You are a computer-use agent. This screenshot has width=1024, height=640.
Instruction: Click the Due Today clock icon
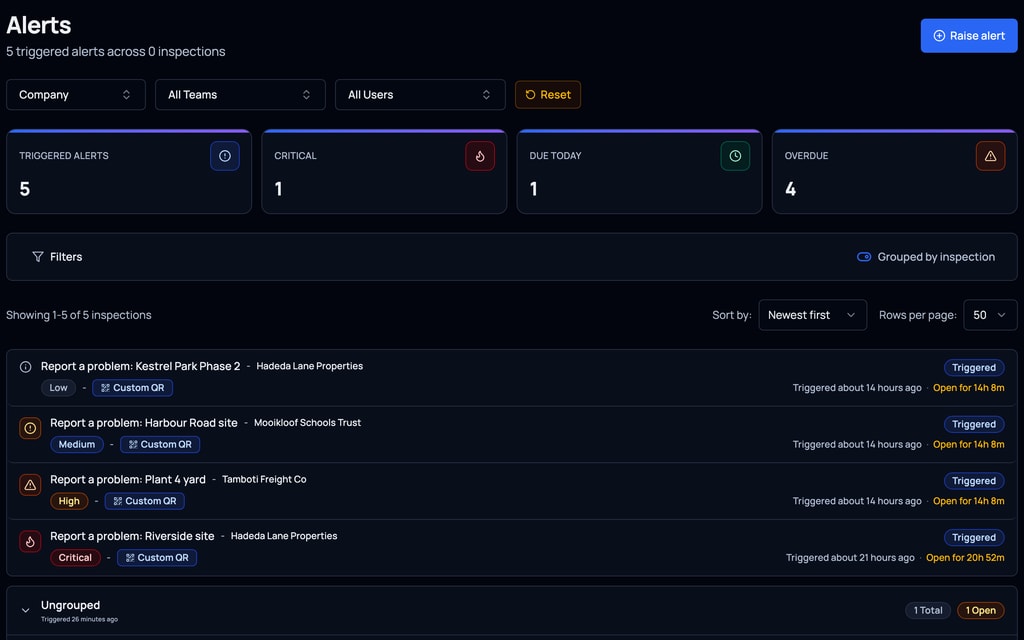735,156
